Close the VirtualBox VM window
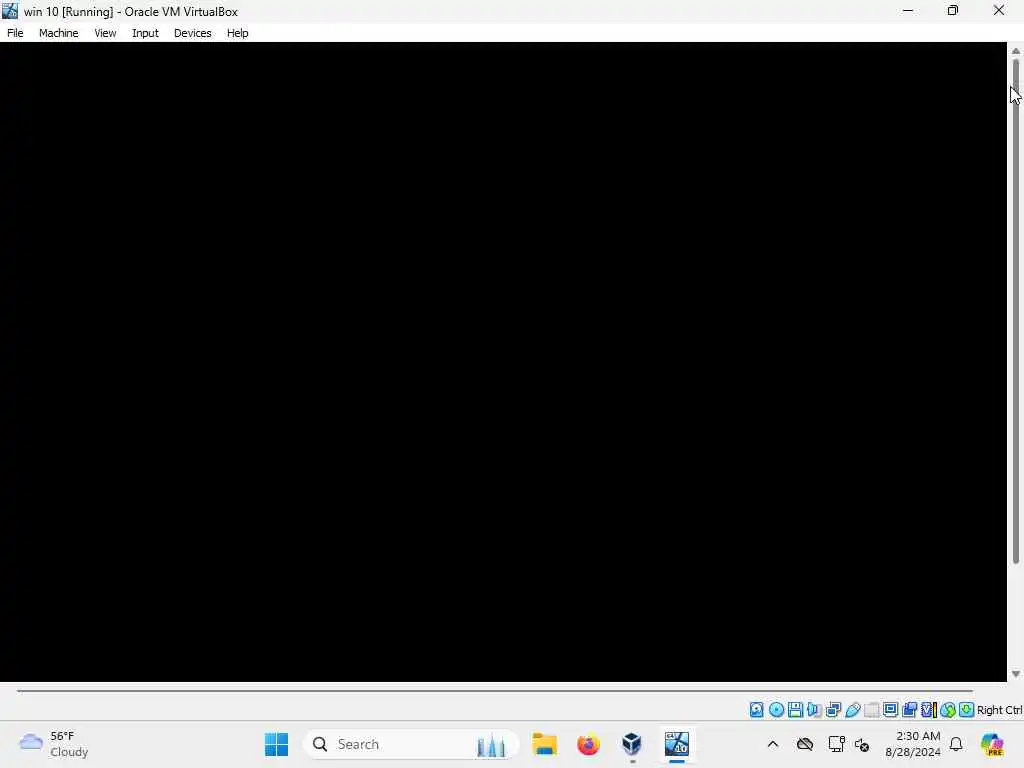Screen dimensions: 1024x768 (999, 10)
